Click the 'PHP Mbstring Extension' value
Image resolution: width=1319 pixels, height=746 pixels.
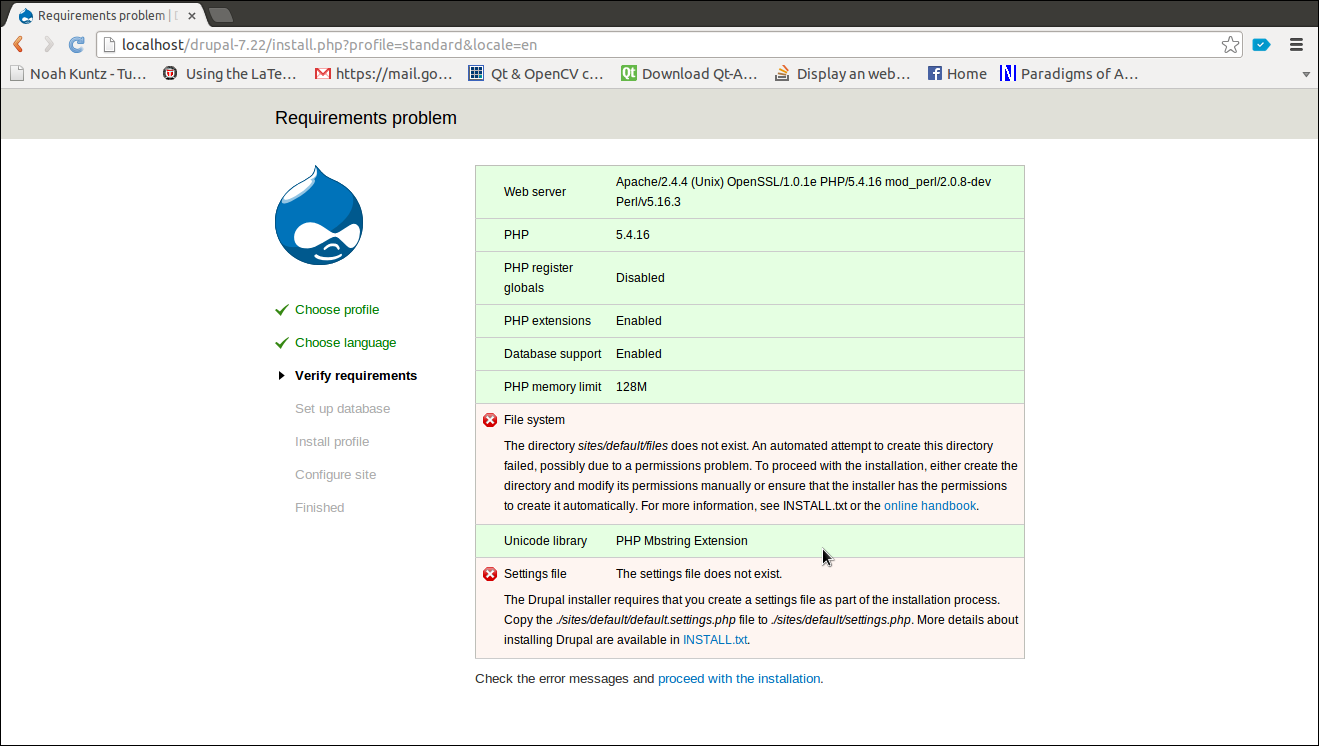[x=682, y=541]
